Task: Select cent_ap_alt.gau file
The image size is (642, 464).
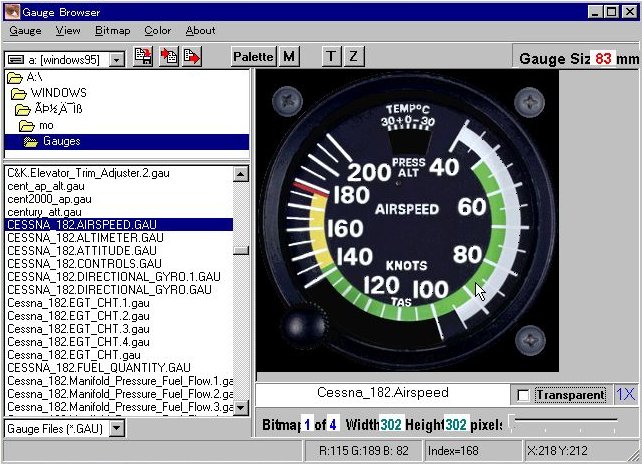Action: (46, 186)
